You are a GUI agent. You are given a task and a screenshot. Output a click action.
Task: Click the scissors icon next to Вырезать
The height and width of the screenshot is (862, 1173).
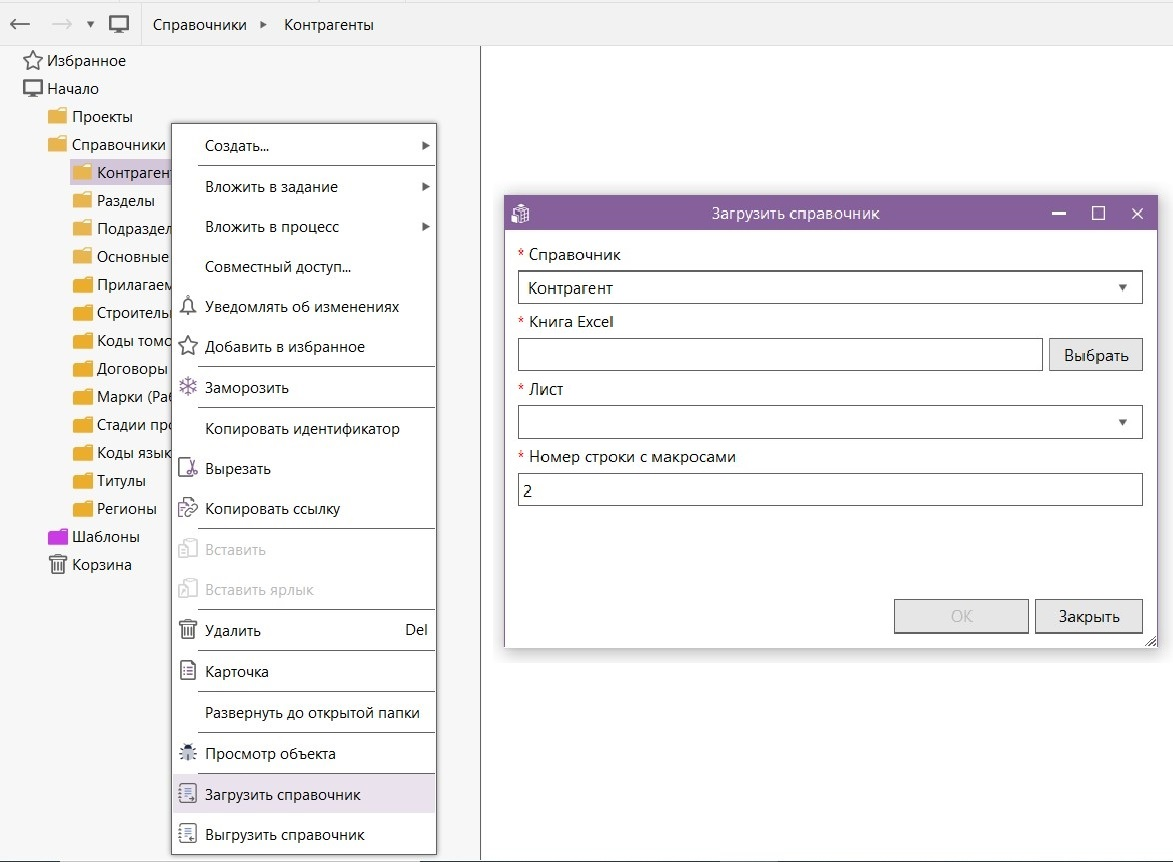(188, 468)
